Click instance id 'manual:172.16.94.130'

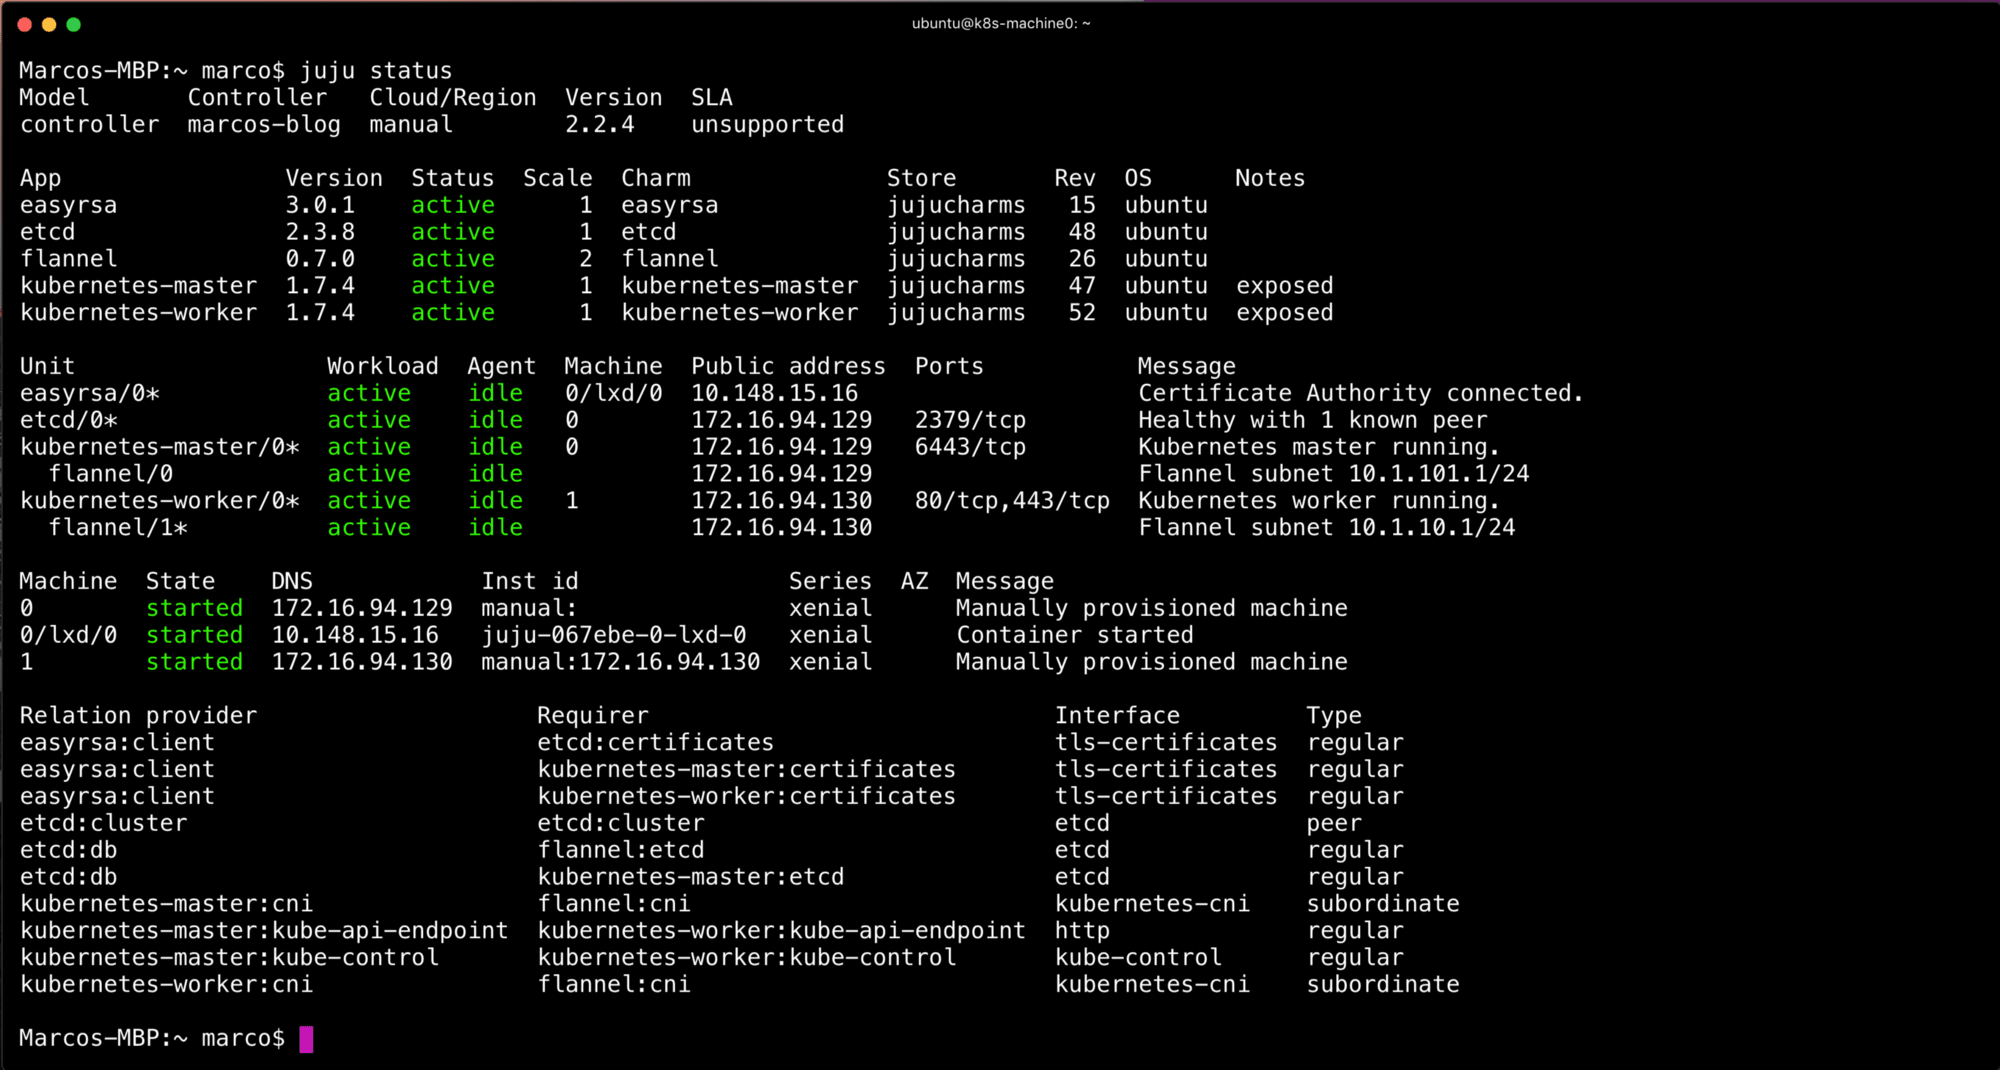click(x=621, y=662)
